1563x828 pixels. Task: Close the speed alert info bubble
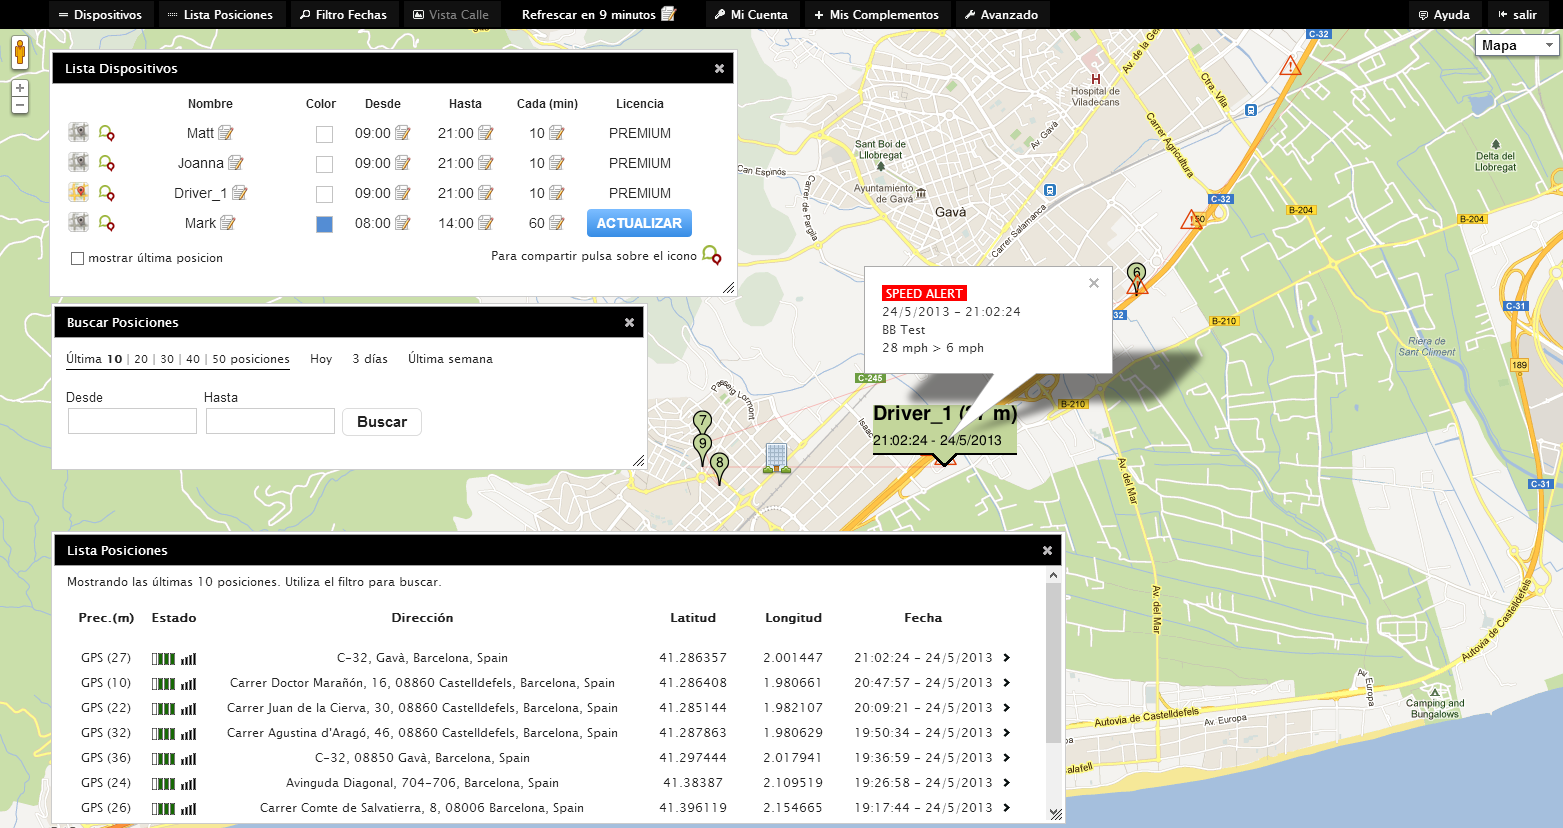1094,283
